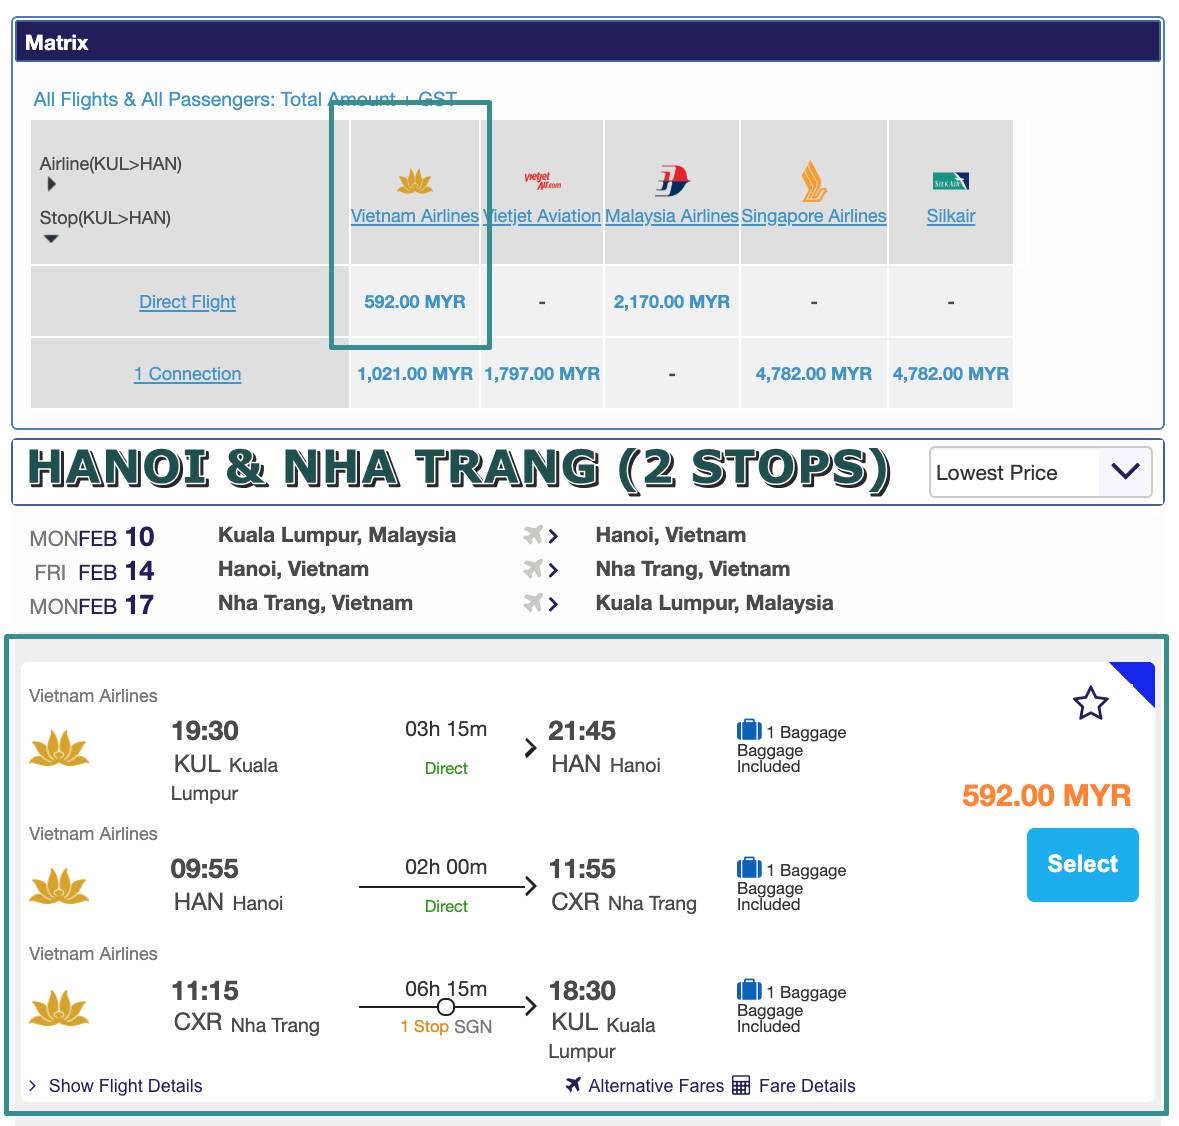
Task: Click Vietnam Airlines logo beside 19:30 departure
Action: pos(59,749)
